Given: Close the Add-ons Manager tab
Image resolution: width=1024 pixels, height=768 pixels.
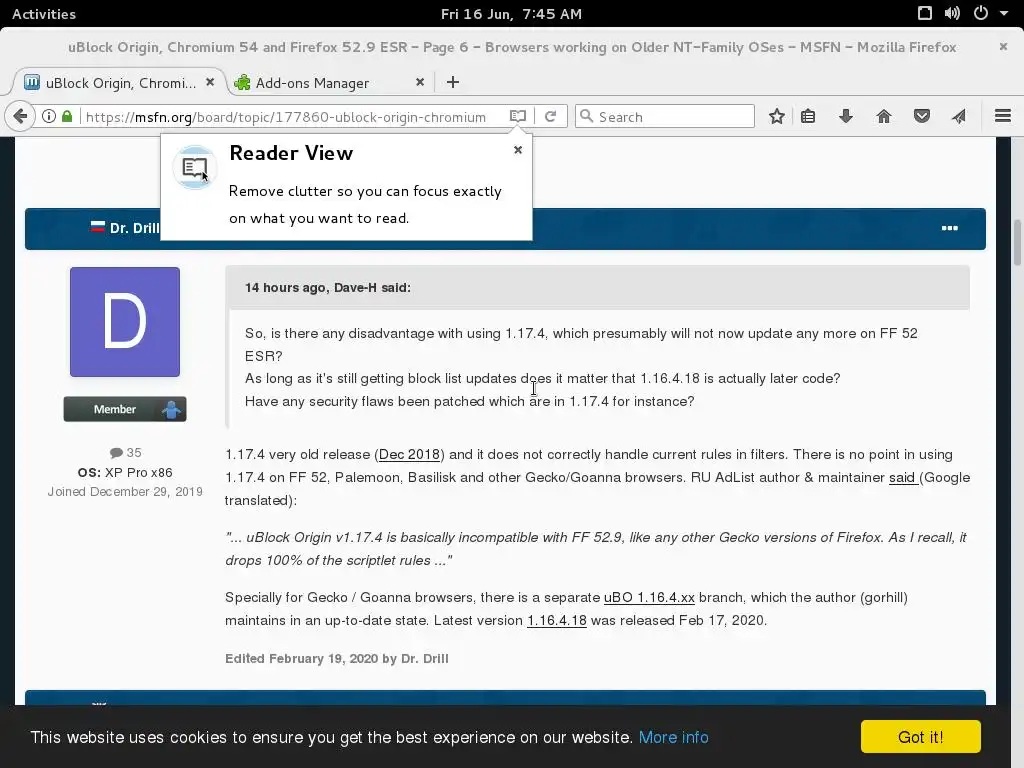Looking at the screenshot, I should 420,82.
